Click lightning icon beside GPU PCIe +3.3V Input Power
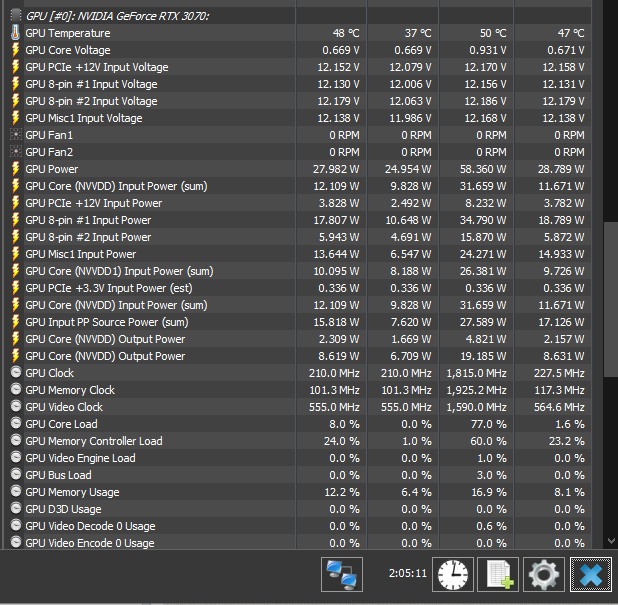Image resolution: width=618 pixels, height=605 pixels. 15,288
